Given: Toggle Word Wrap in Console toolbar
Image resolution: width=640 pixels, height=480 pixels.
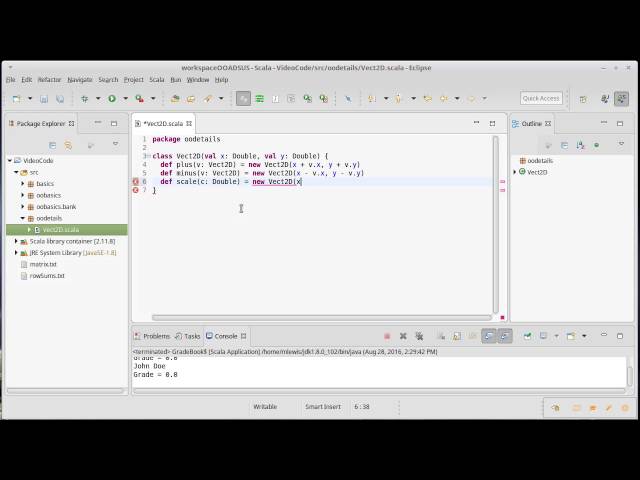Looking at the screenshot, I should 473,336.
